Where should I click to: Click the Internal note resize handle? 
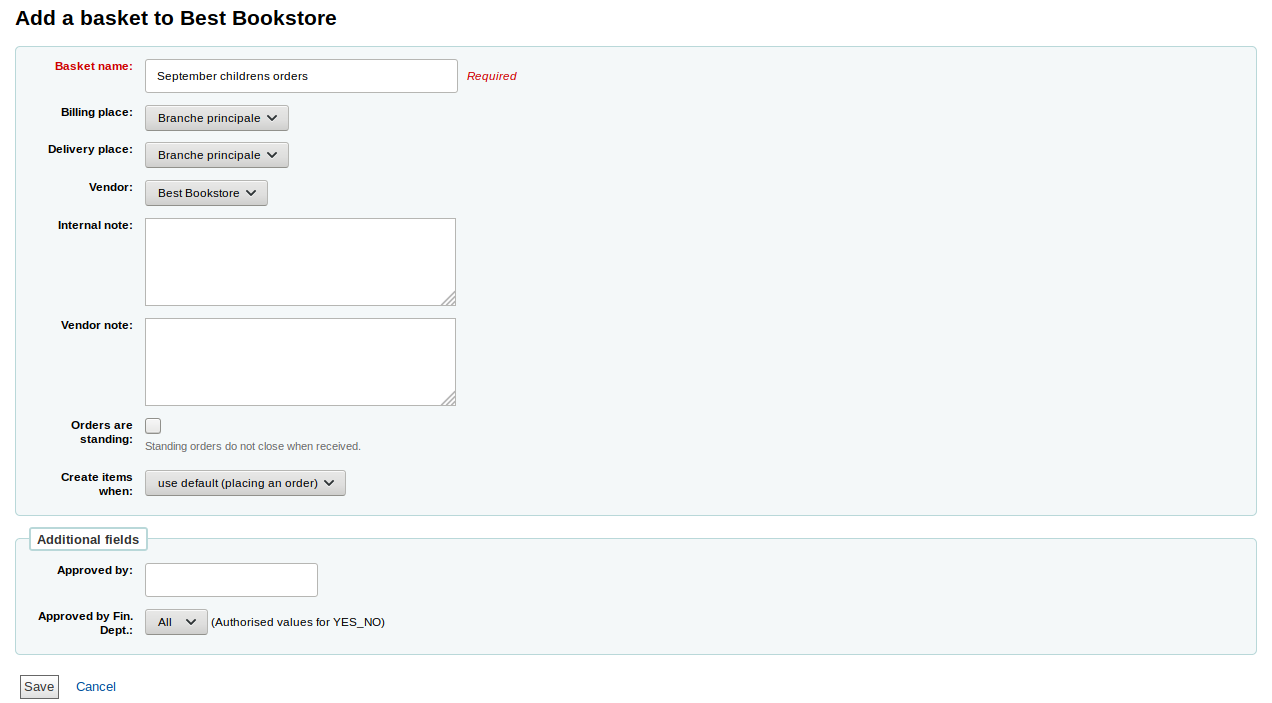[x=449, y=299]
